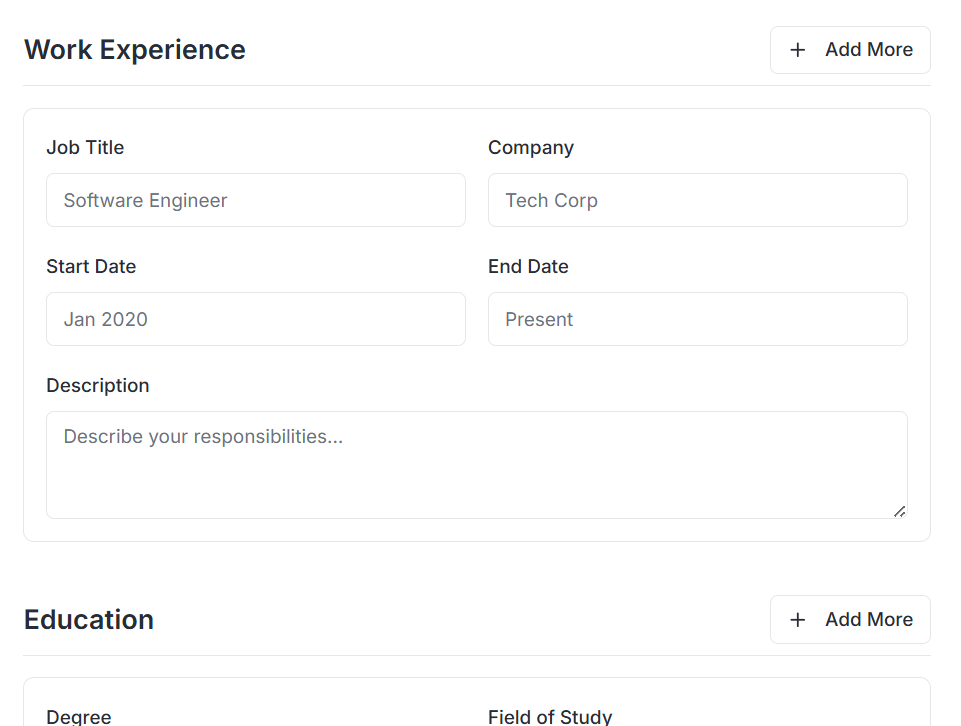Viewport: 961px width, 726px height.
Task: Click the Job Title input field
Action: pos(255,200)
